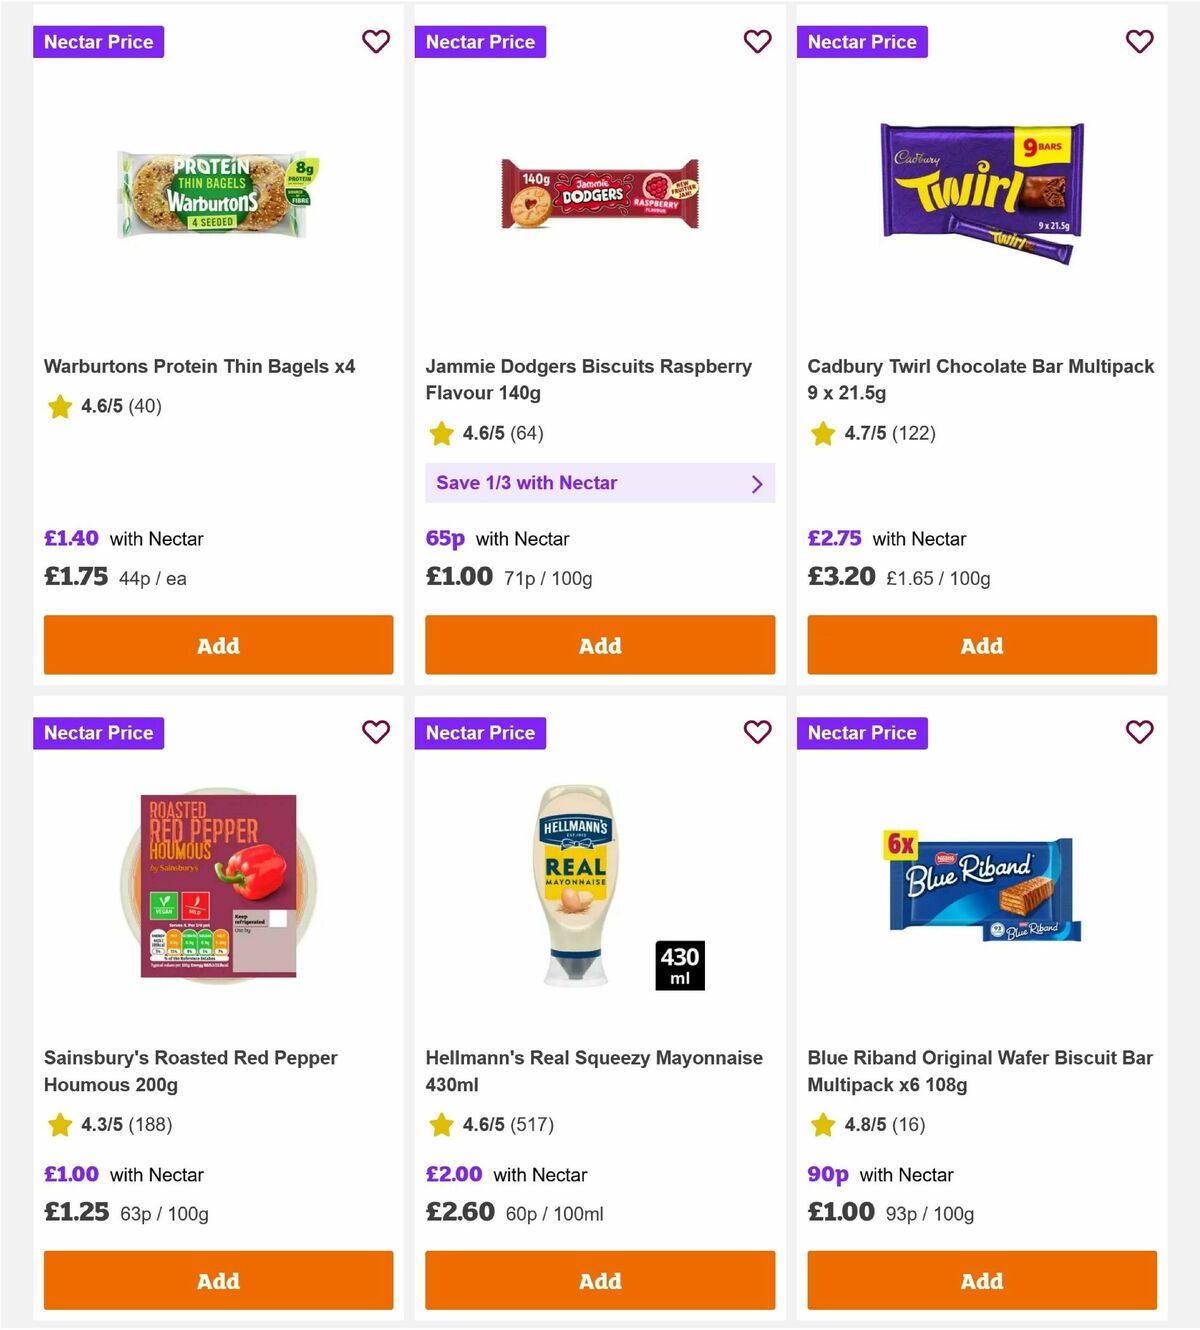Select Nectar Price label on Blue Riband

coord(862,733)
